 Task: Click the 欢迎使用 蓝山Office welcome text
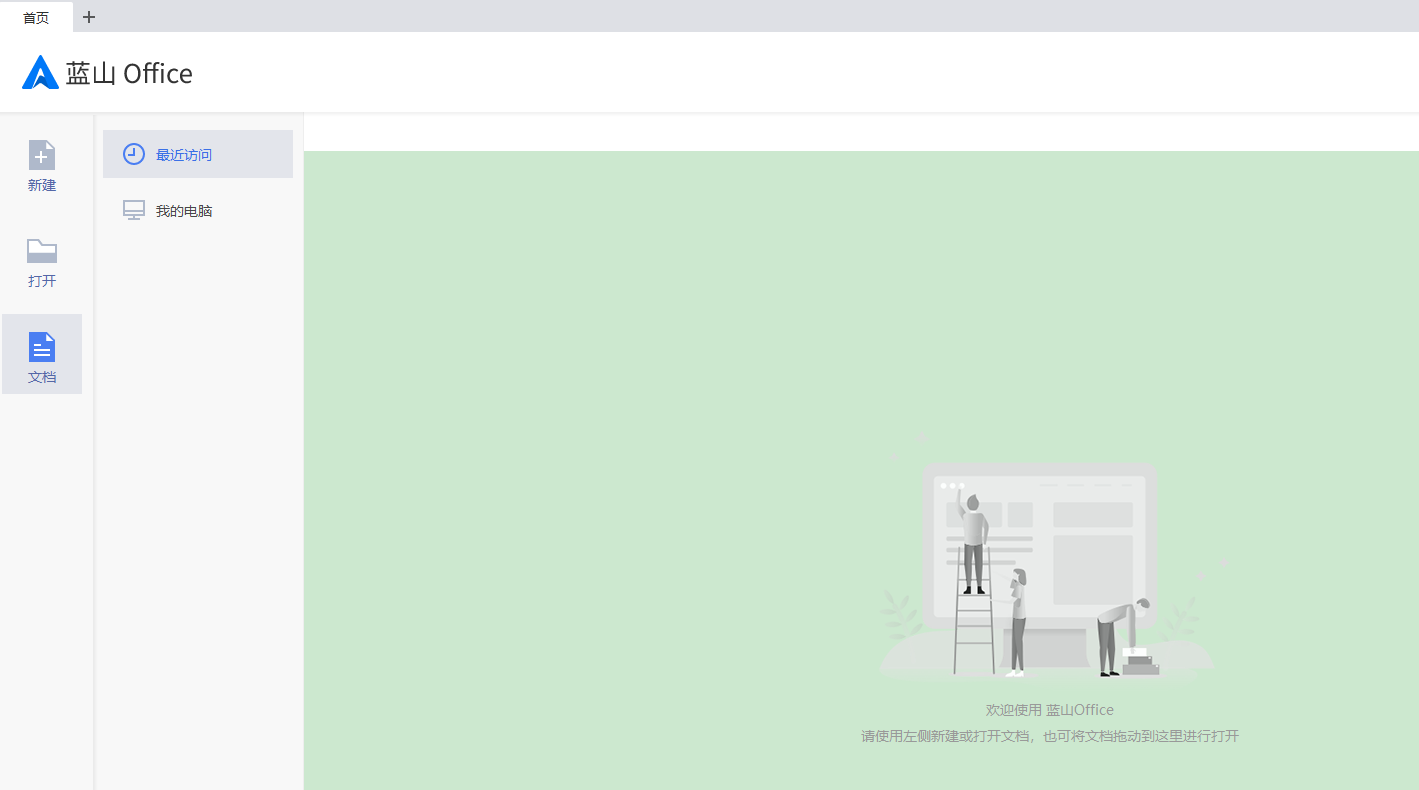tap(1050, 710)
